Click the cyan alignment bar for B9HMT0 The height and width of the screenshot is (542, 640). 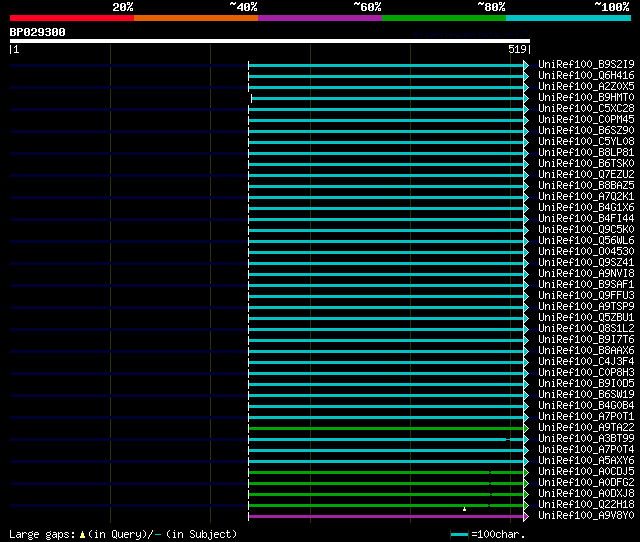pos(388,98)
